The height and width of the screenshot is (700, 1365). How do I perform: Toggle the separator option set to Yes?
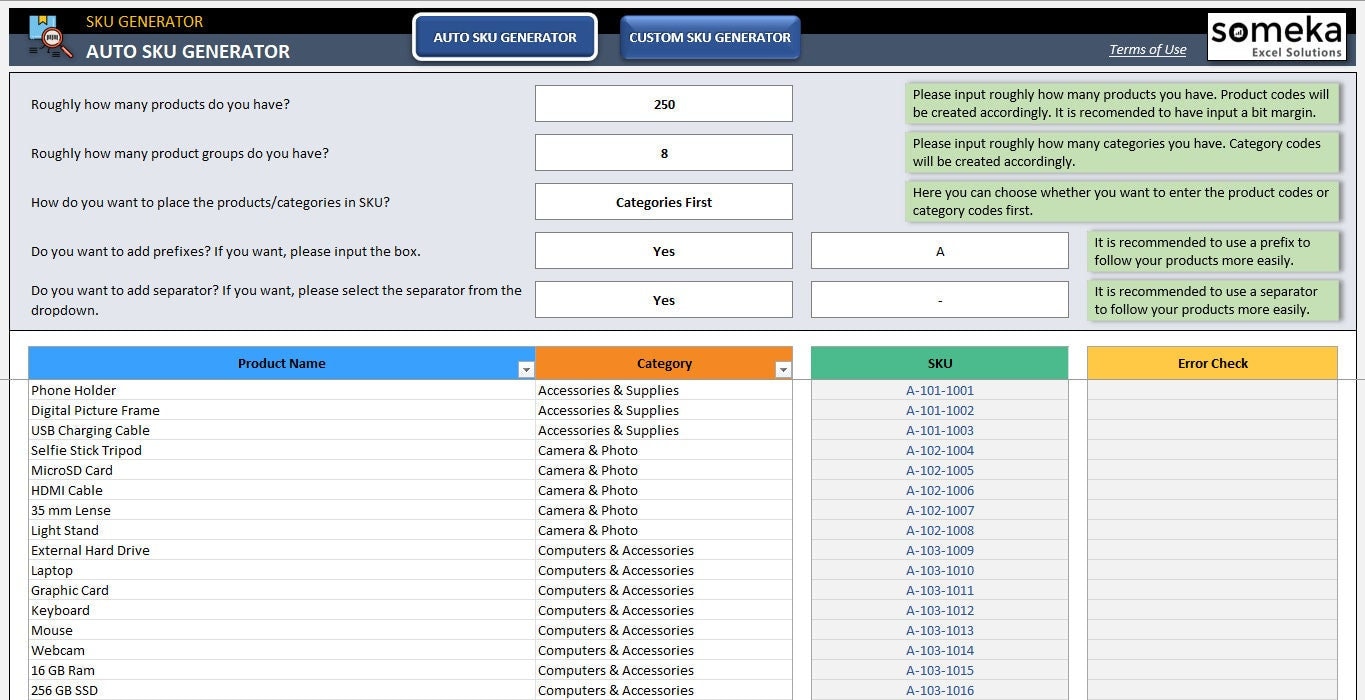pos(663,299)
